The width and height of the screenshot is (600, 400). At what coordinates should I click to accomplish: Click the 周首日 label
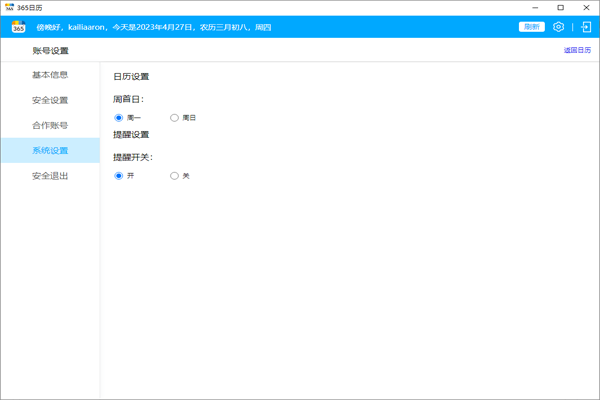pos(128,100)
